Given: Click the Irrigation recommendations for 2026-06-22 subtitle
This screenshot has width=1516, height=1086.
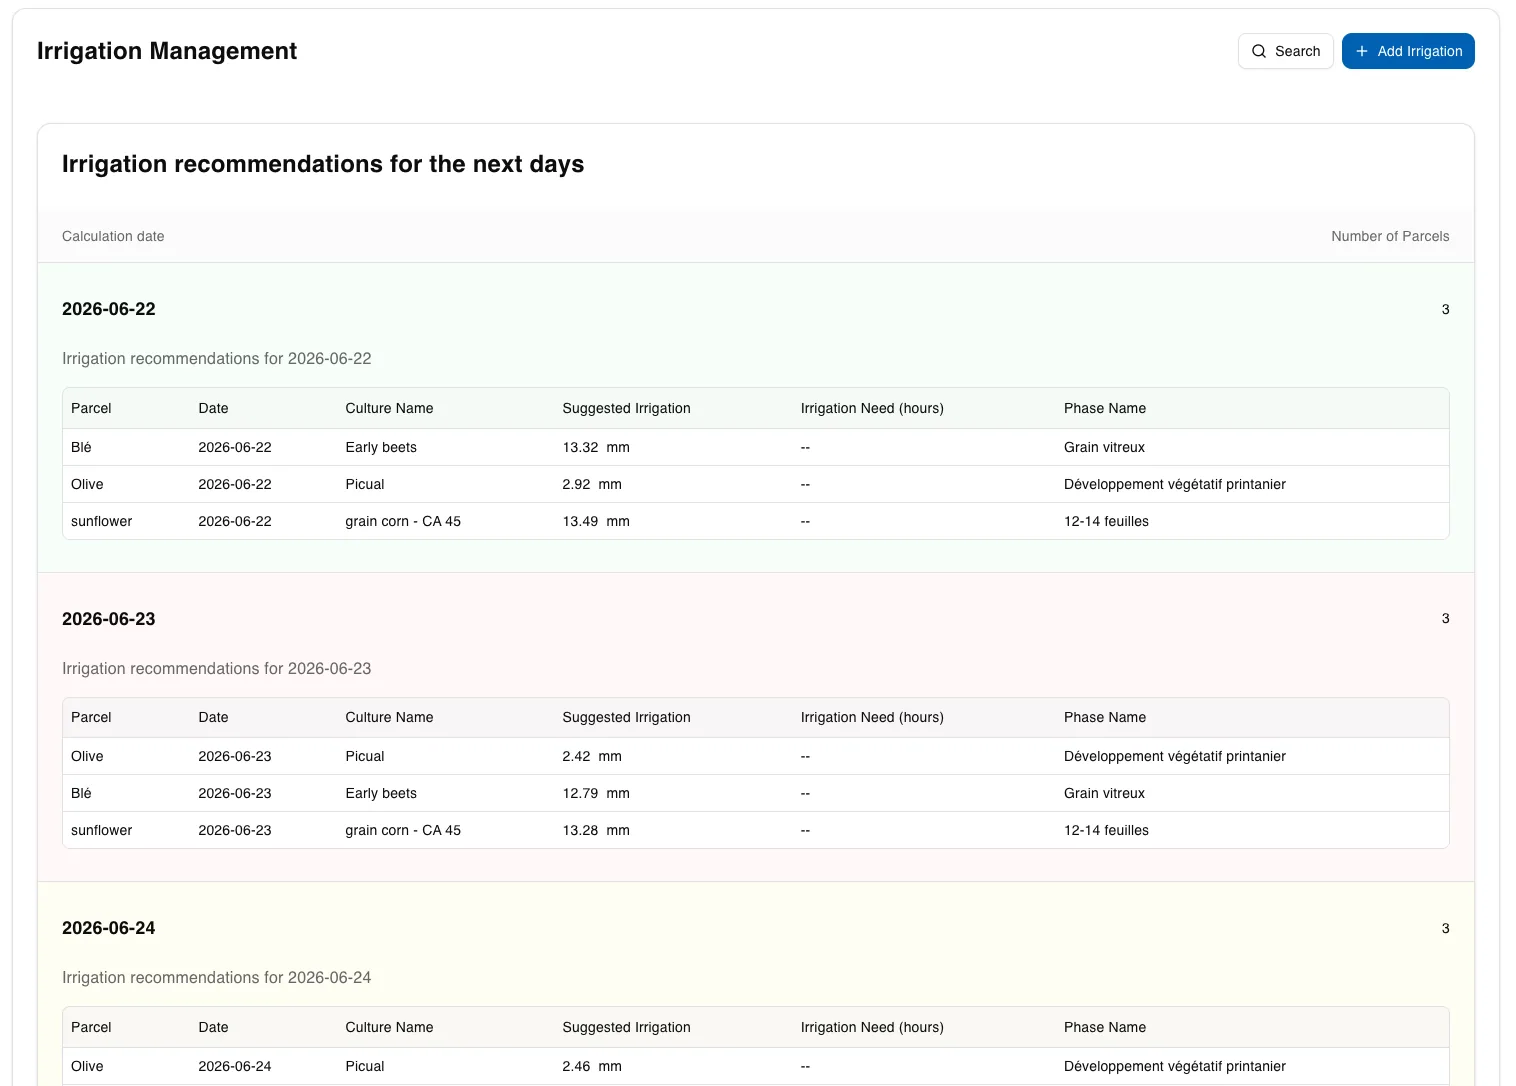Looking at the screenshot, I should [216, 358].
